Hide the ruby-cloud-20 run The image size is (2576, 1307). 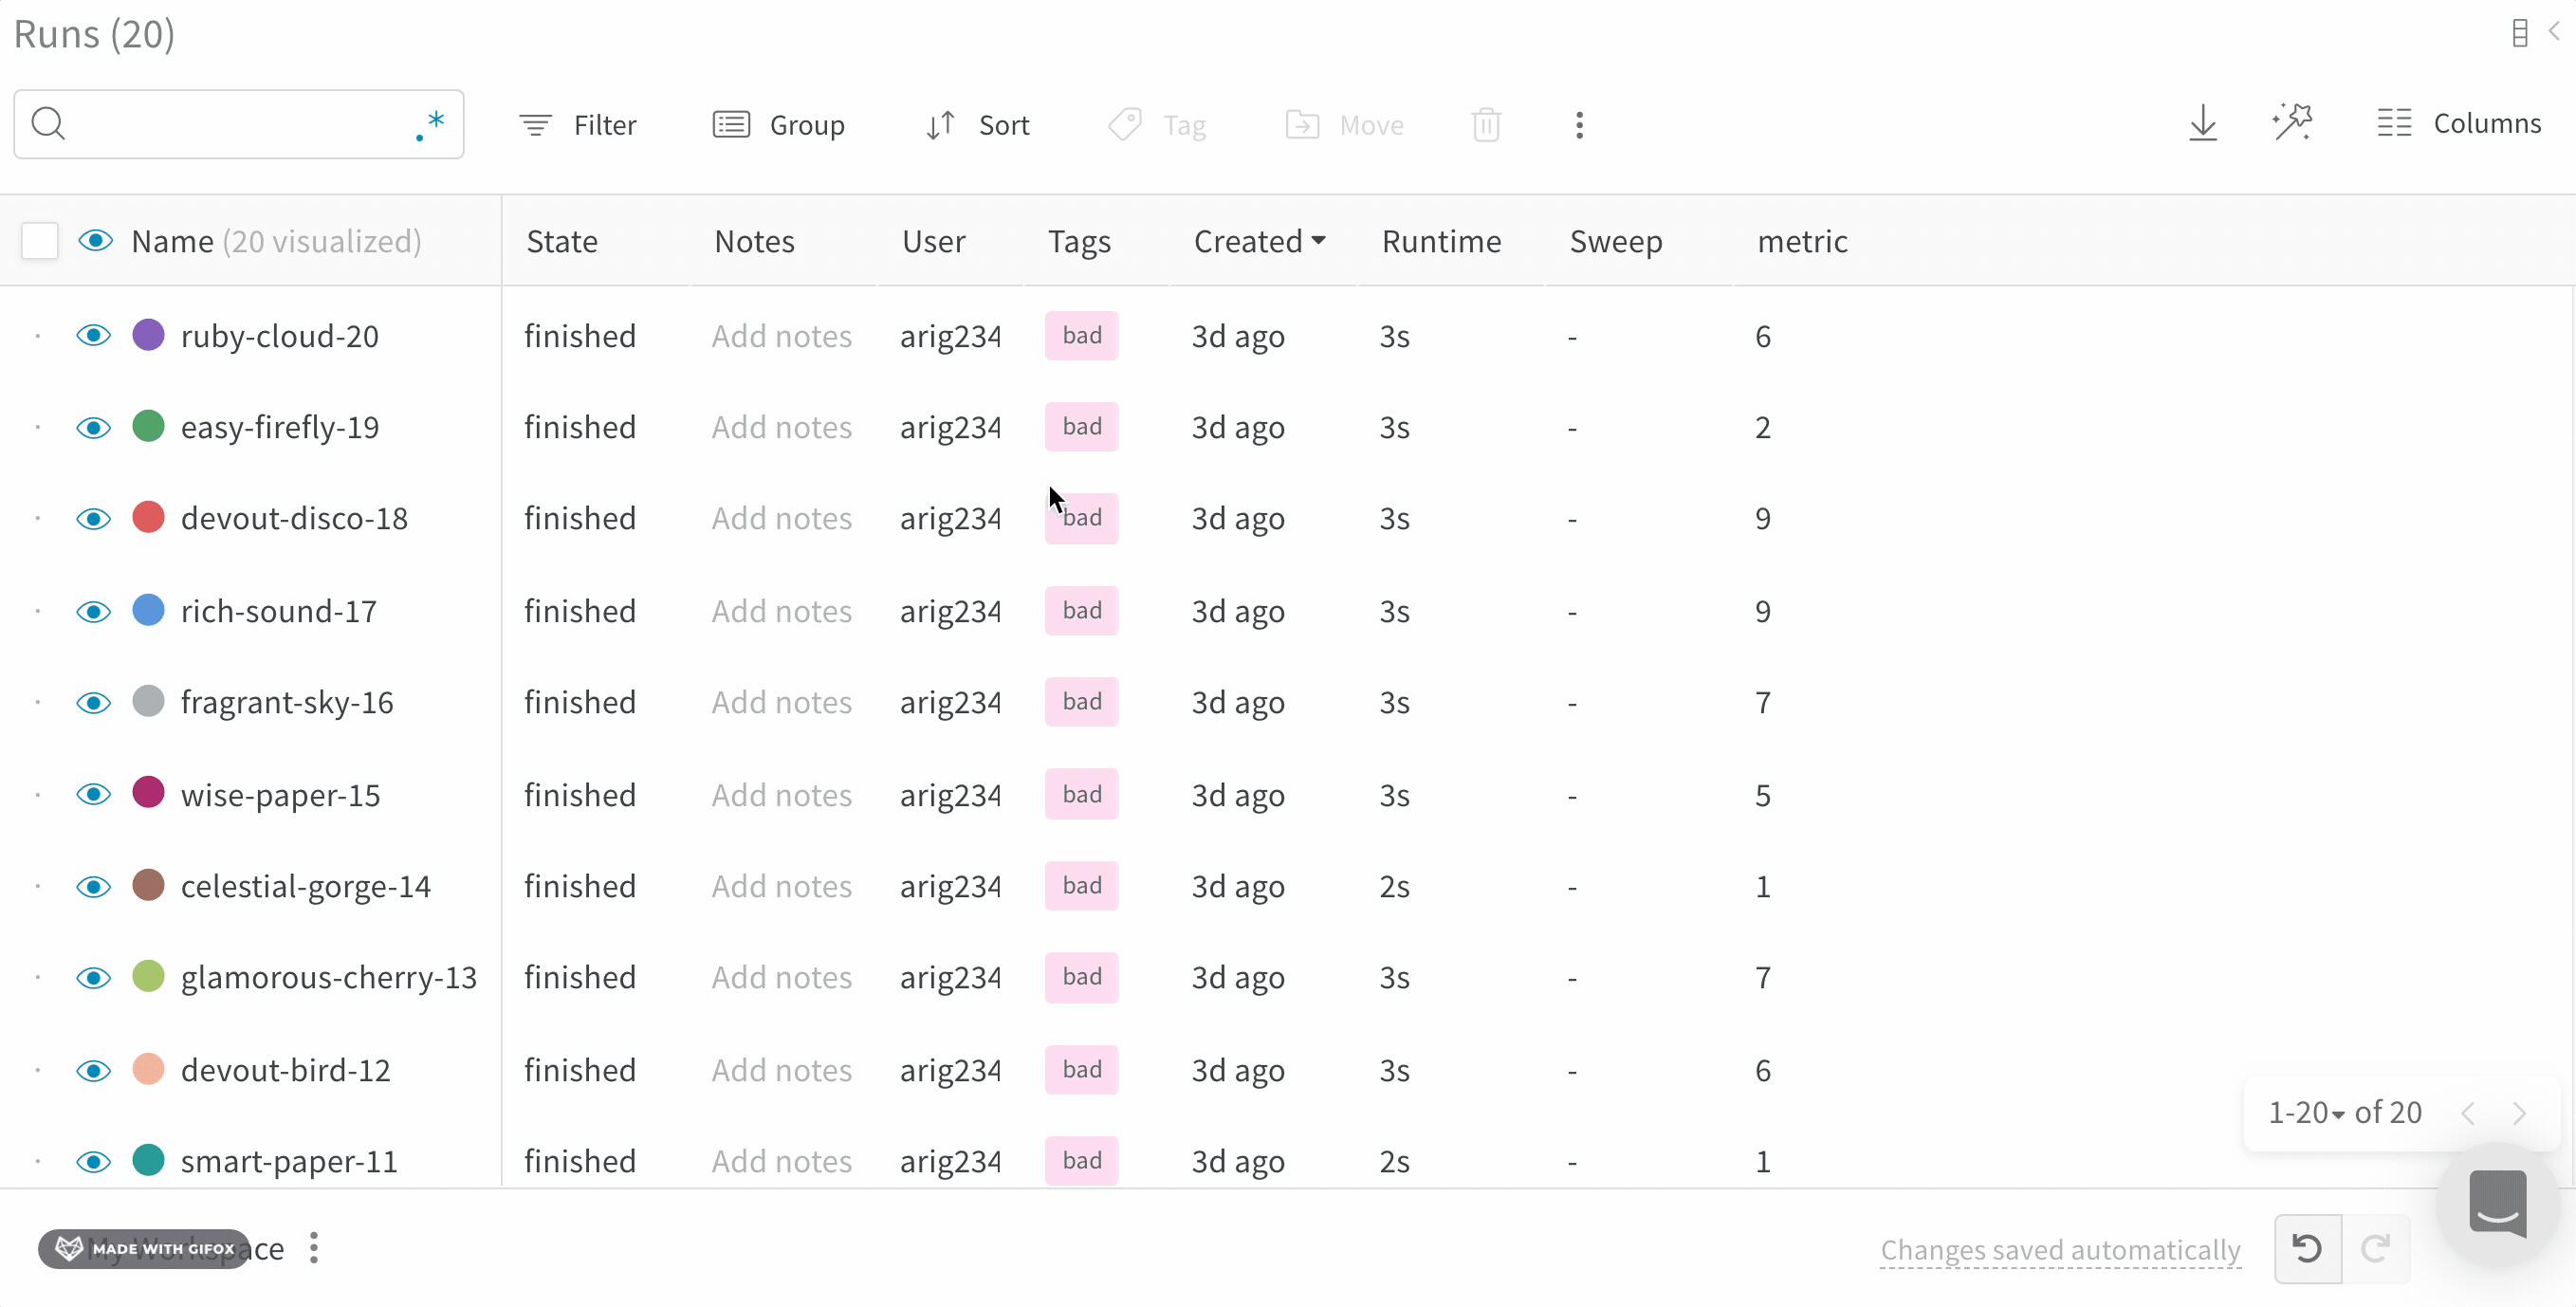[x=93, y=336]
